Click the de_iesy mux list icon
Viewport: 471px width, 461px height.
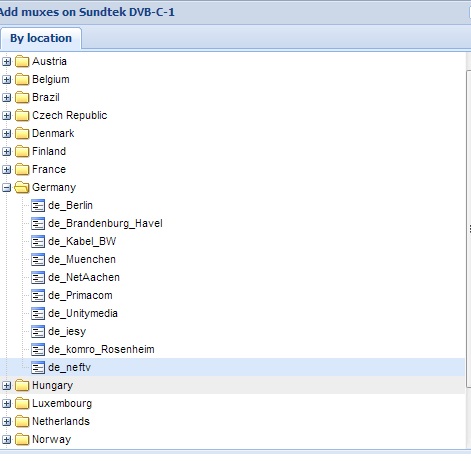coord(38,331)
